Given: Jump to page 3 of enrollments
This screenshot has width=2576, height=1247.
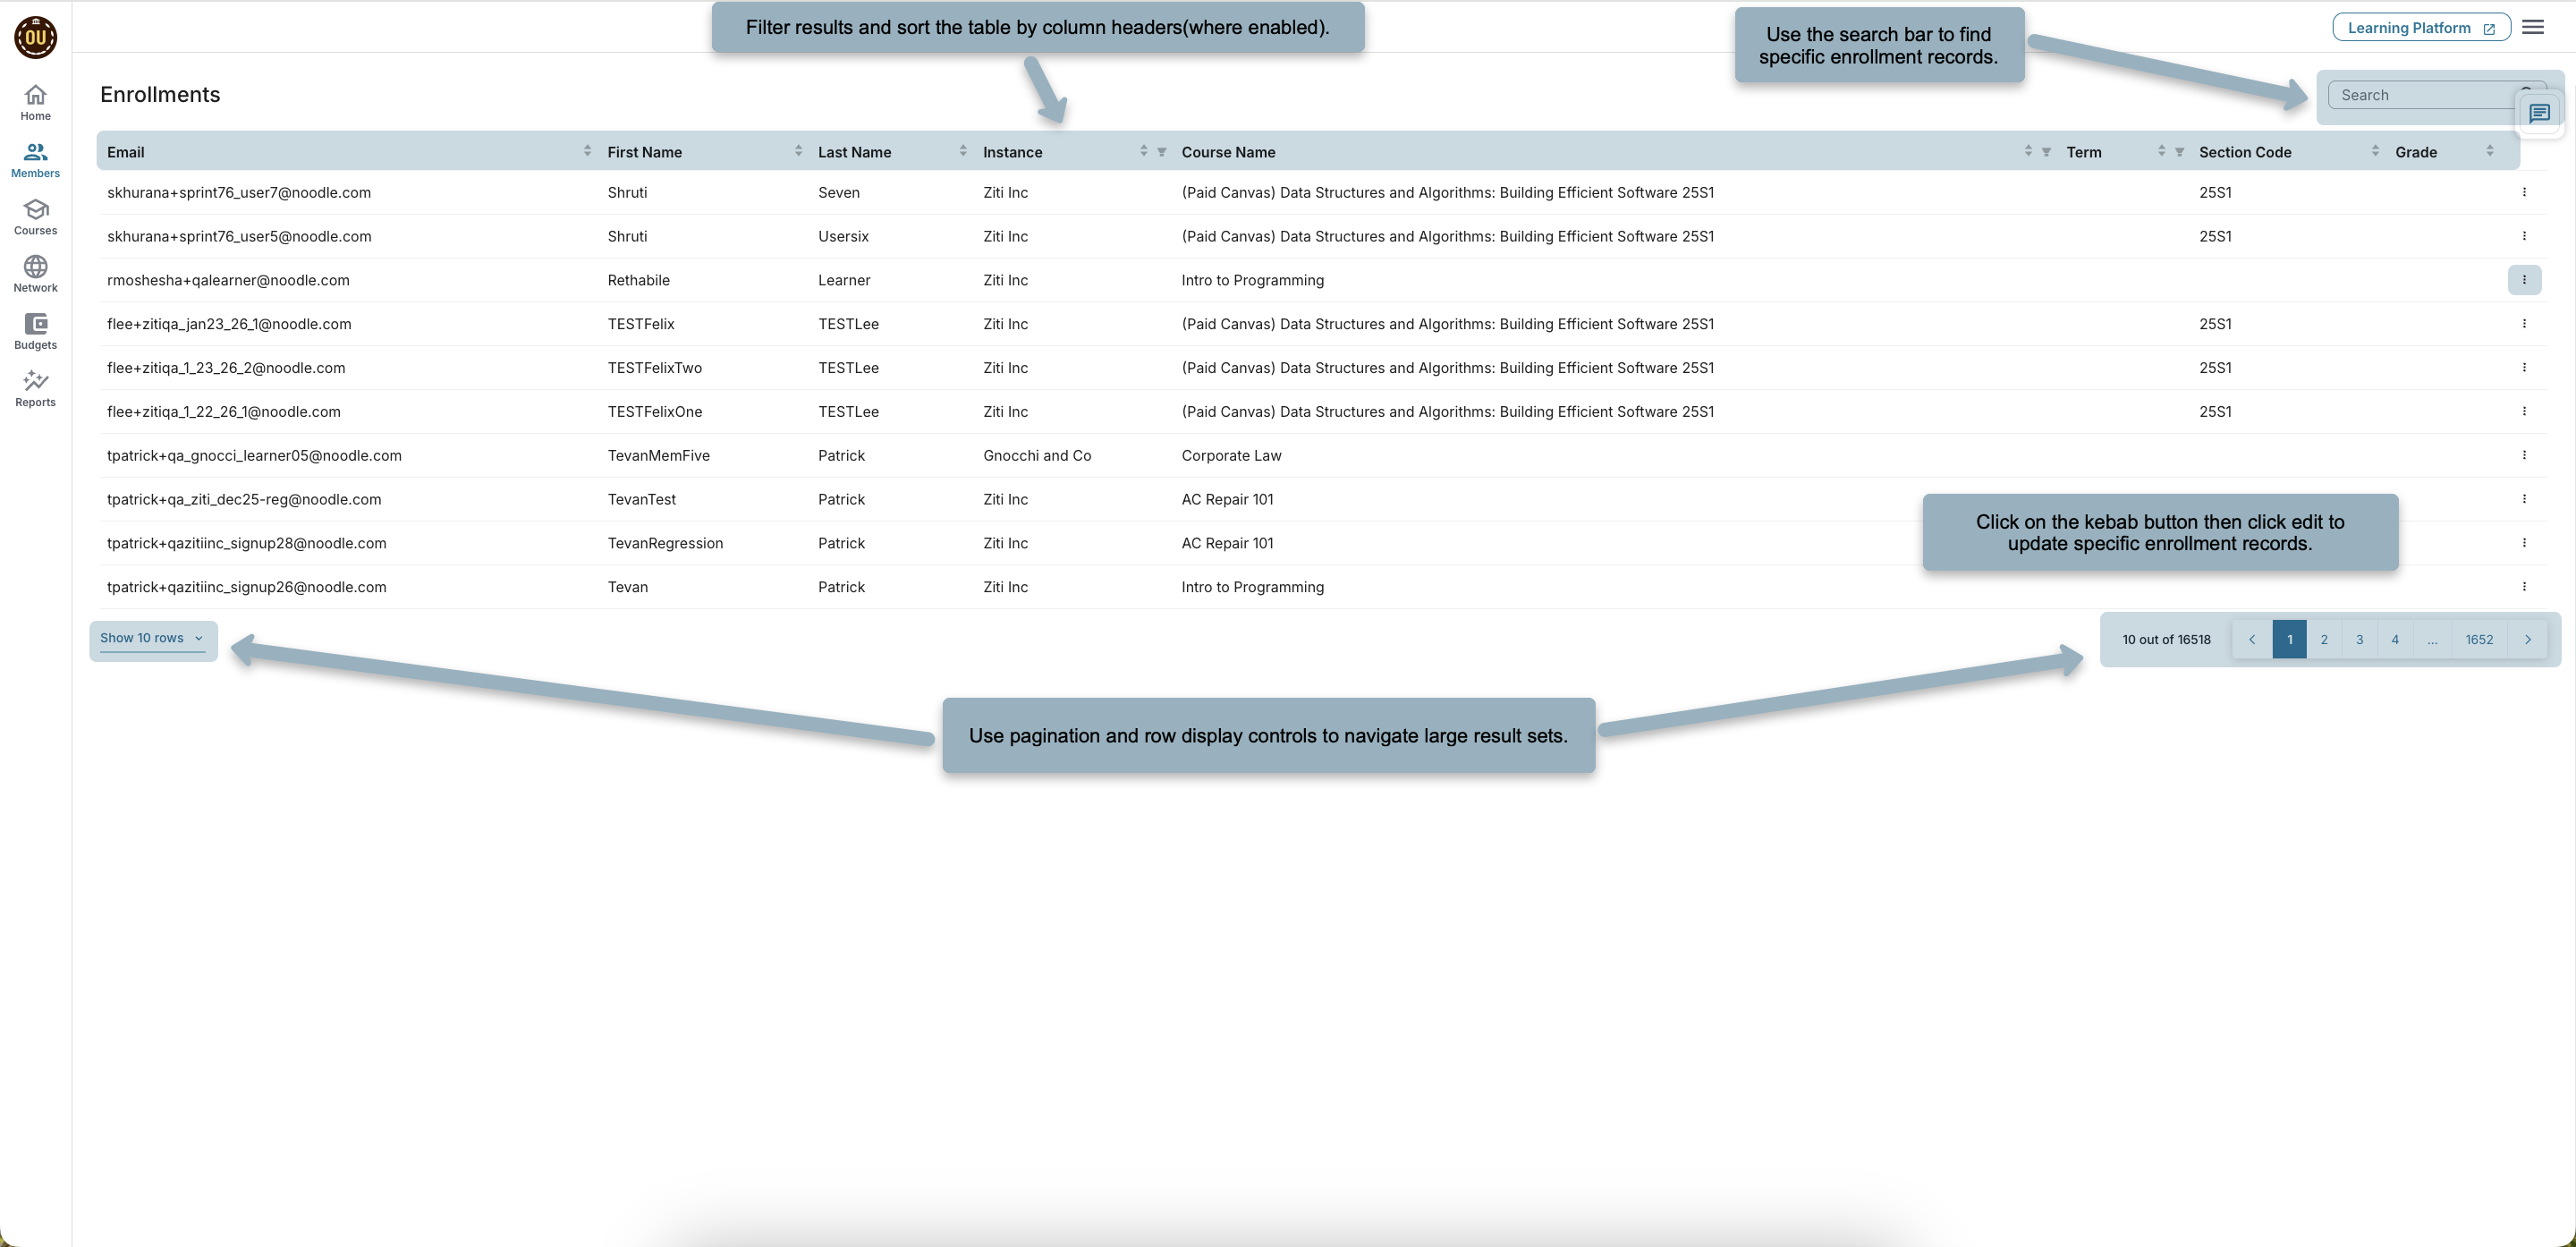Looking at the screenshot, I should tap(2359, 640).
